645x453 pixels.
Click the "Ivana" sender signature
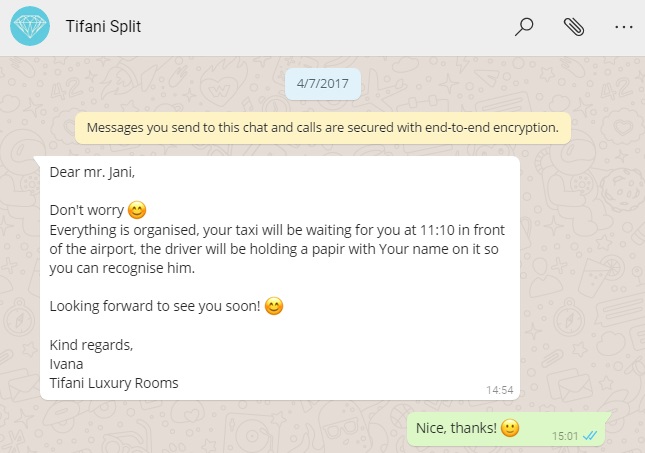tap(66, 364)
